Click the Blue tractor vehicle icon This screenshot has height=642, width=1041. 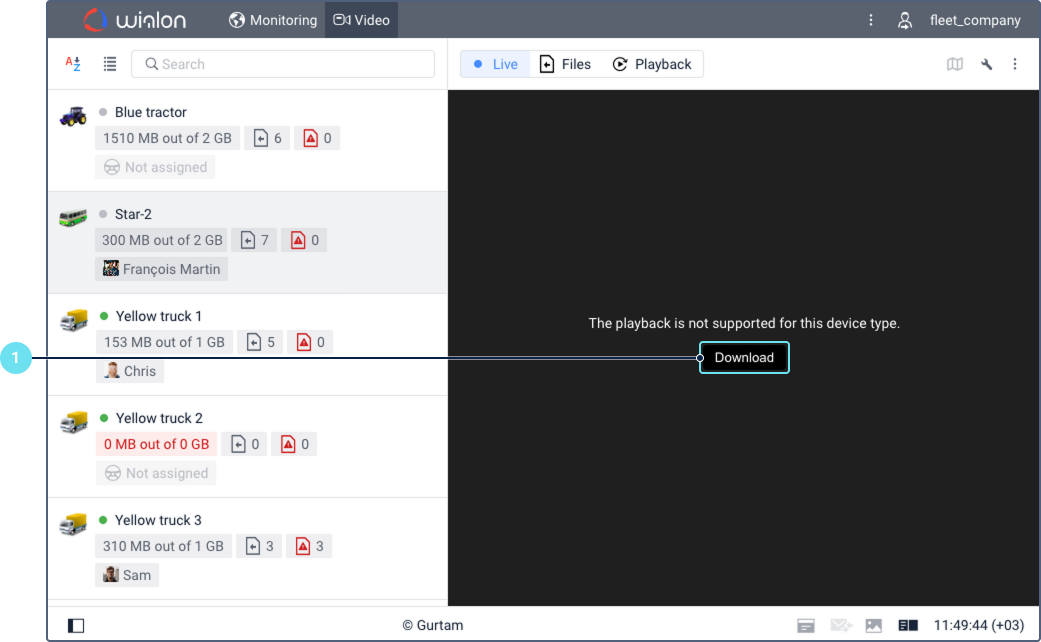[x=73, y=116]
